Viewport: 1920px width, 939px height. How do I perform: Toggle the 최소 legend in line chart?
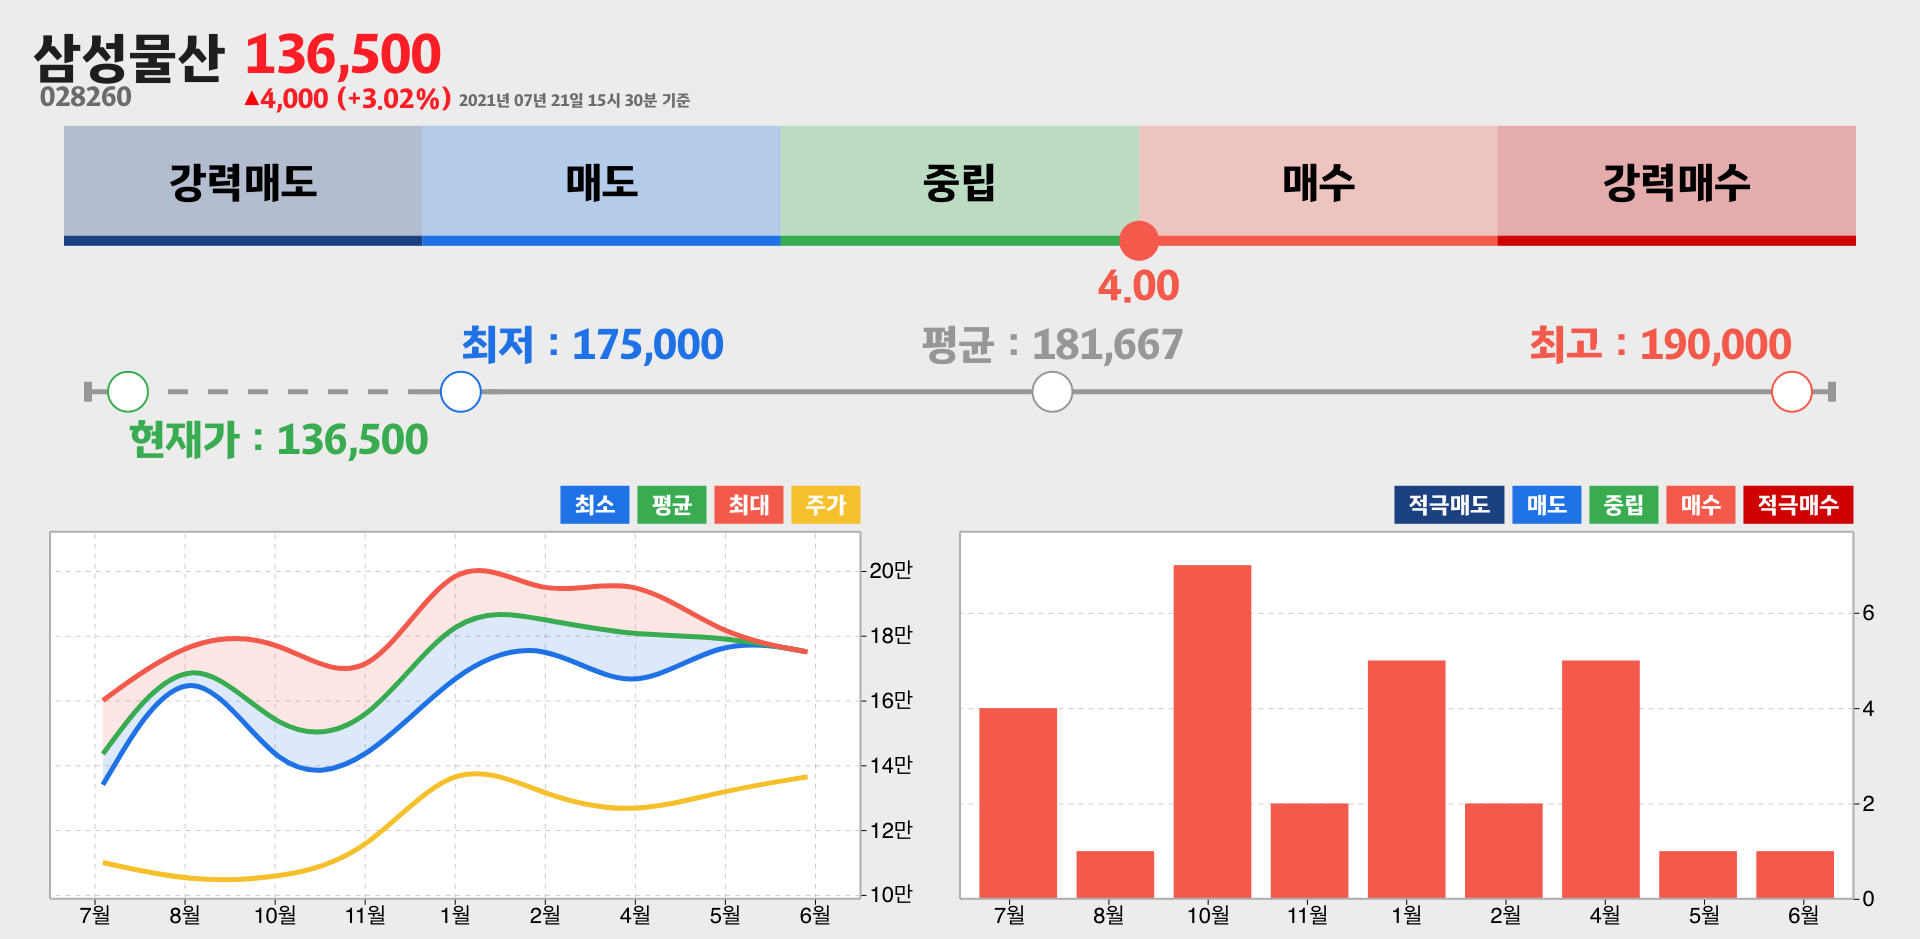click(x=595, y=505)
